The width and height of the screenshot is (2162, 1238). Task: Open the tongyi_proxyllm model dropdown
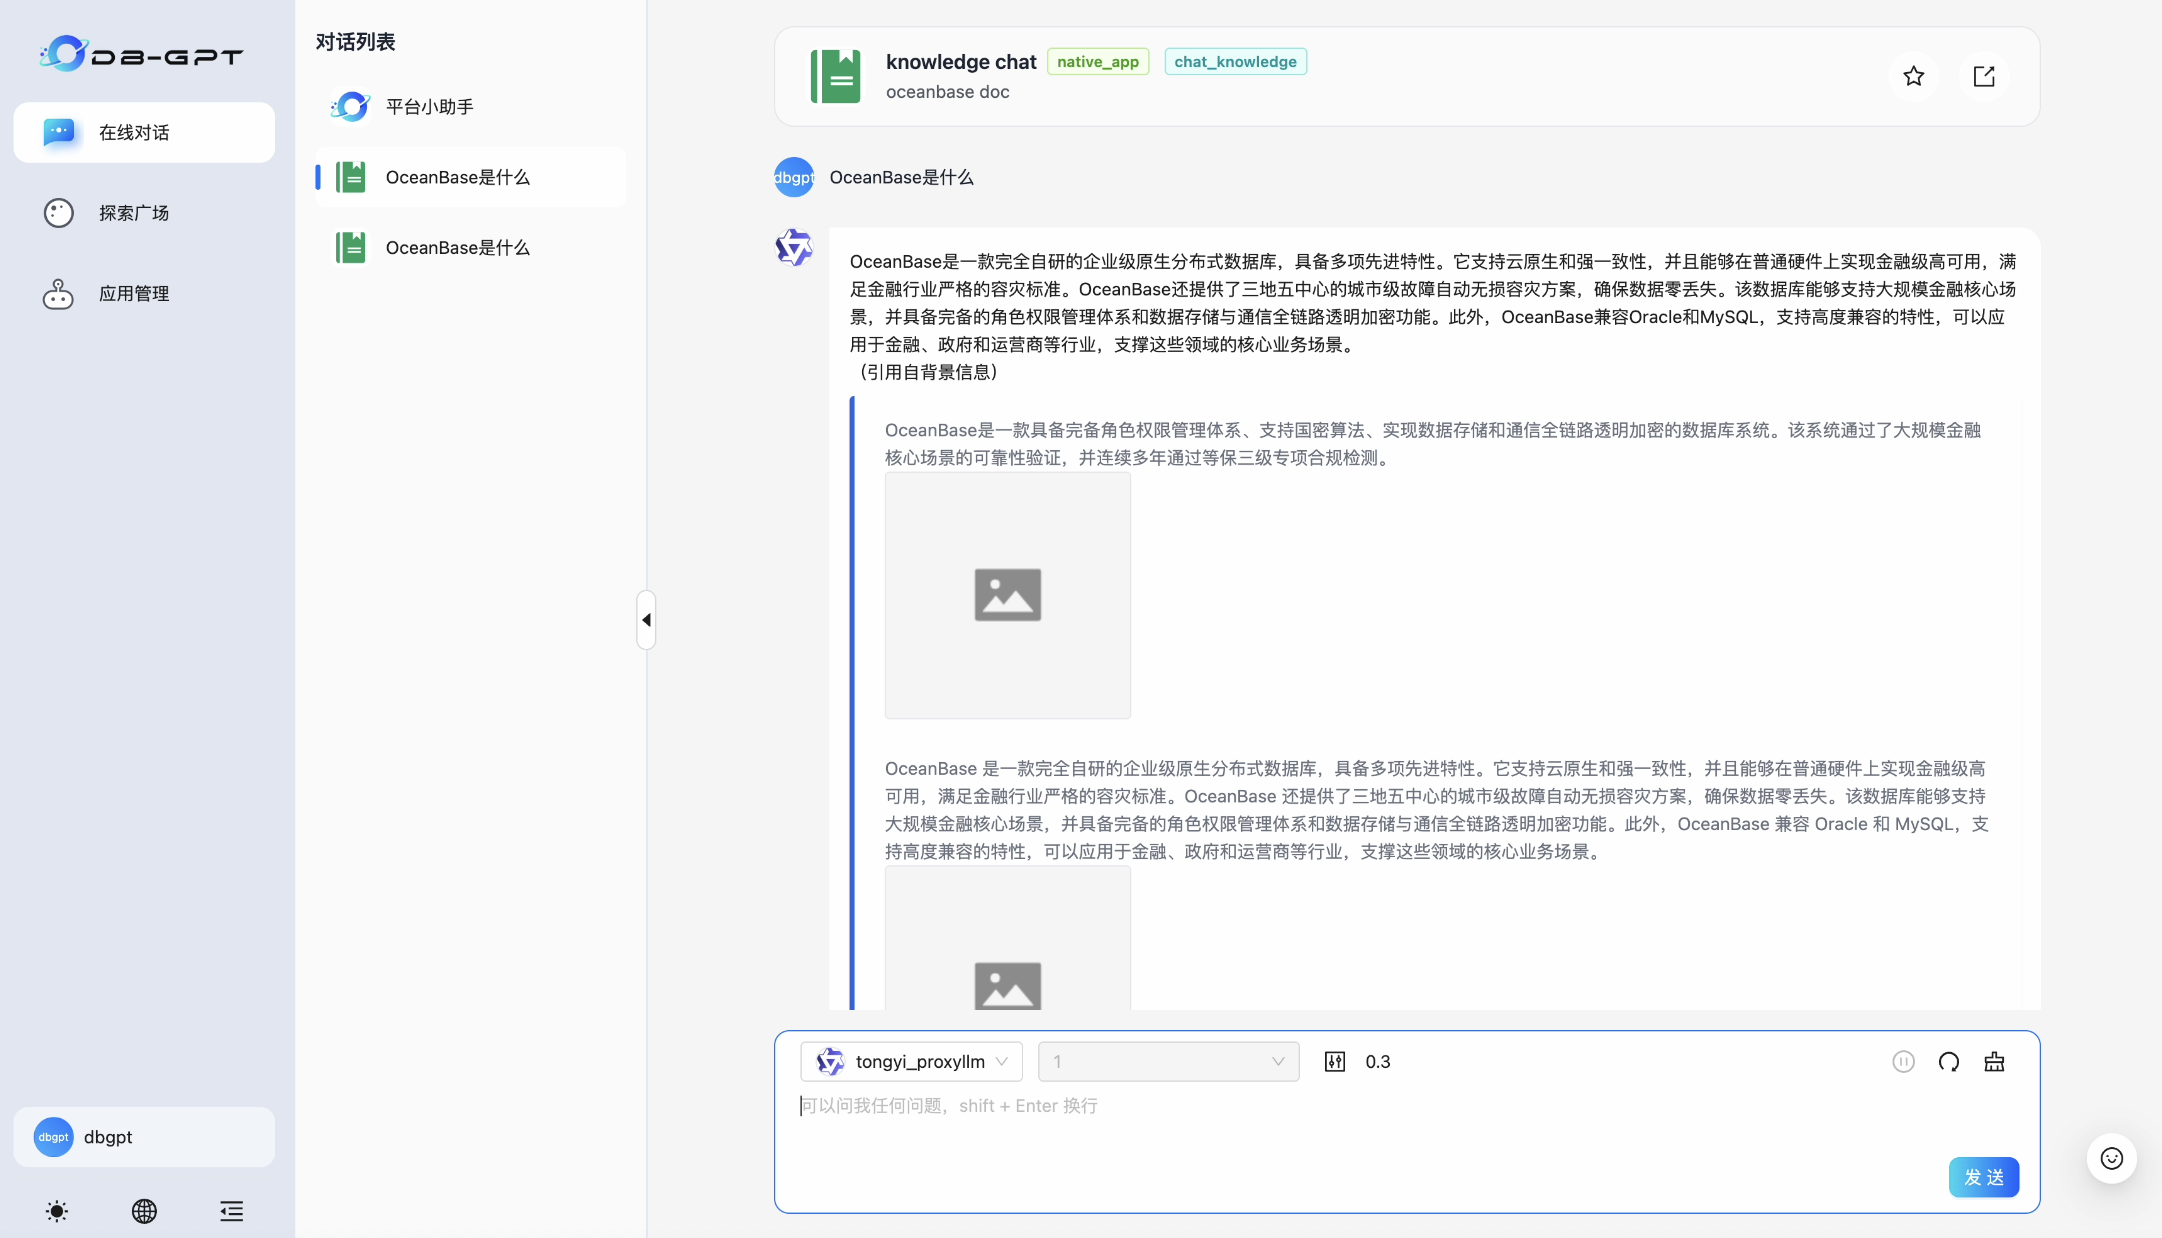pyautogui.click(x=910, y=1061)
